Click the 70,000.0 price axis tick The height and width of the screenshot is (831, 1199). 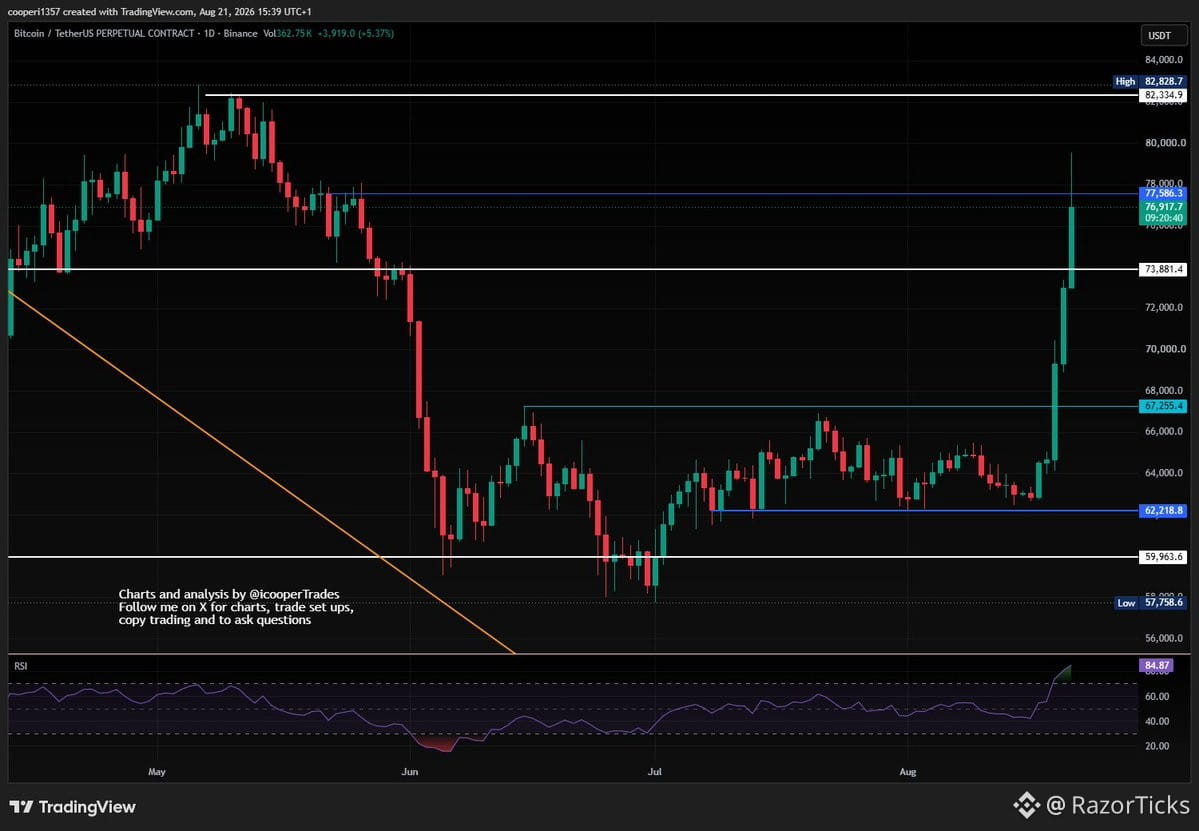point(1165,349)
